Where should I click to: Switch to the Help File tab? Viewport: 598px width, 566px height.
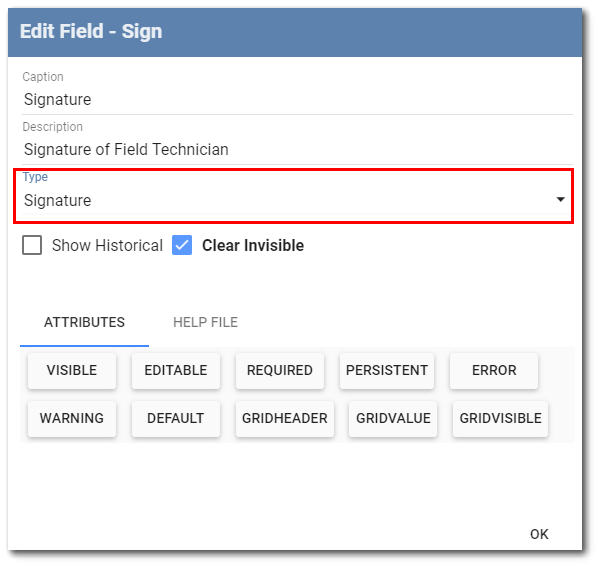[205, 323]
